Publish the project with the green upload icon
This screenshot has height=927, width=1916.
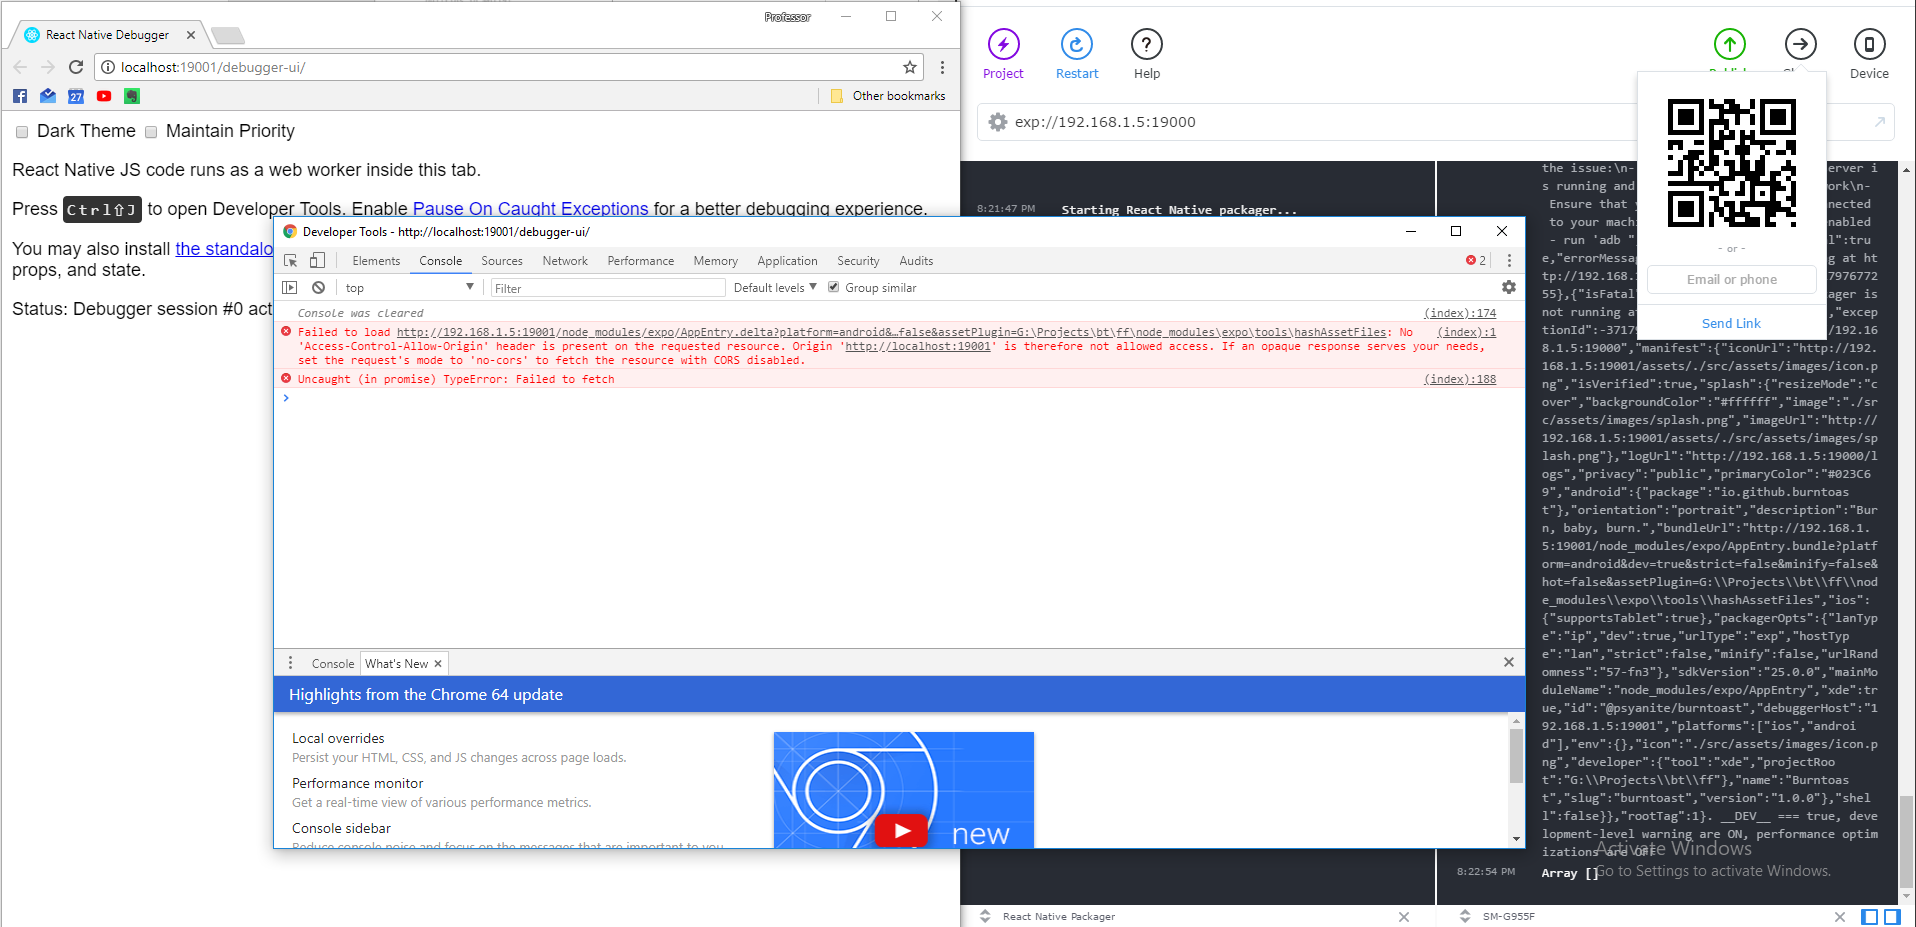[x=1729, y=44]
